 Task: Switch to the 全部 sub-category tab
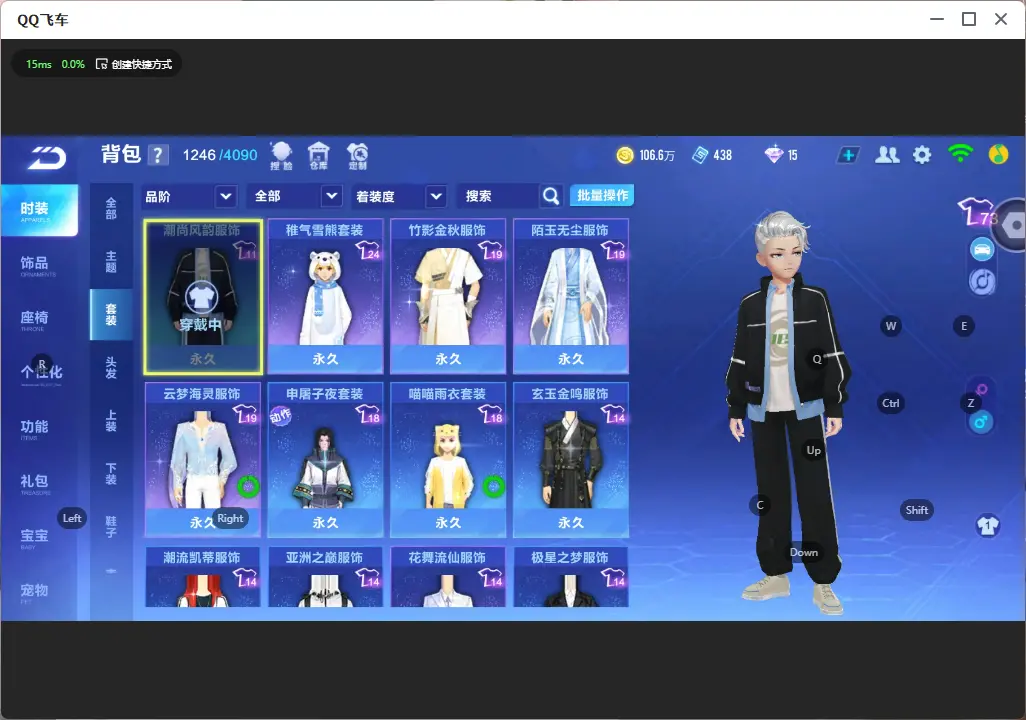coord(111,208)
